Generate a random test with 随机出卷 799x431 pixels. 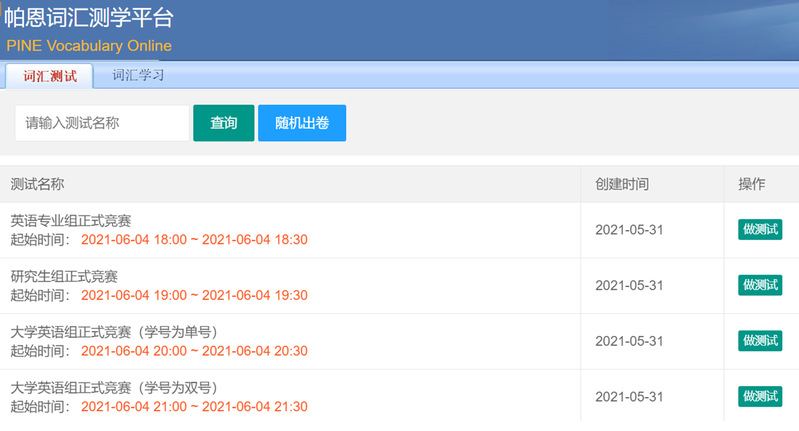point(302,123)
